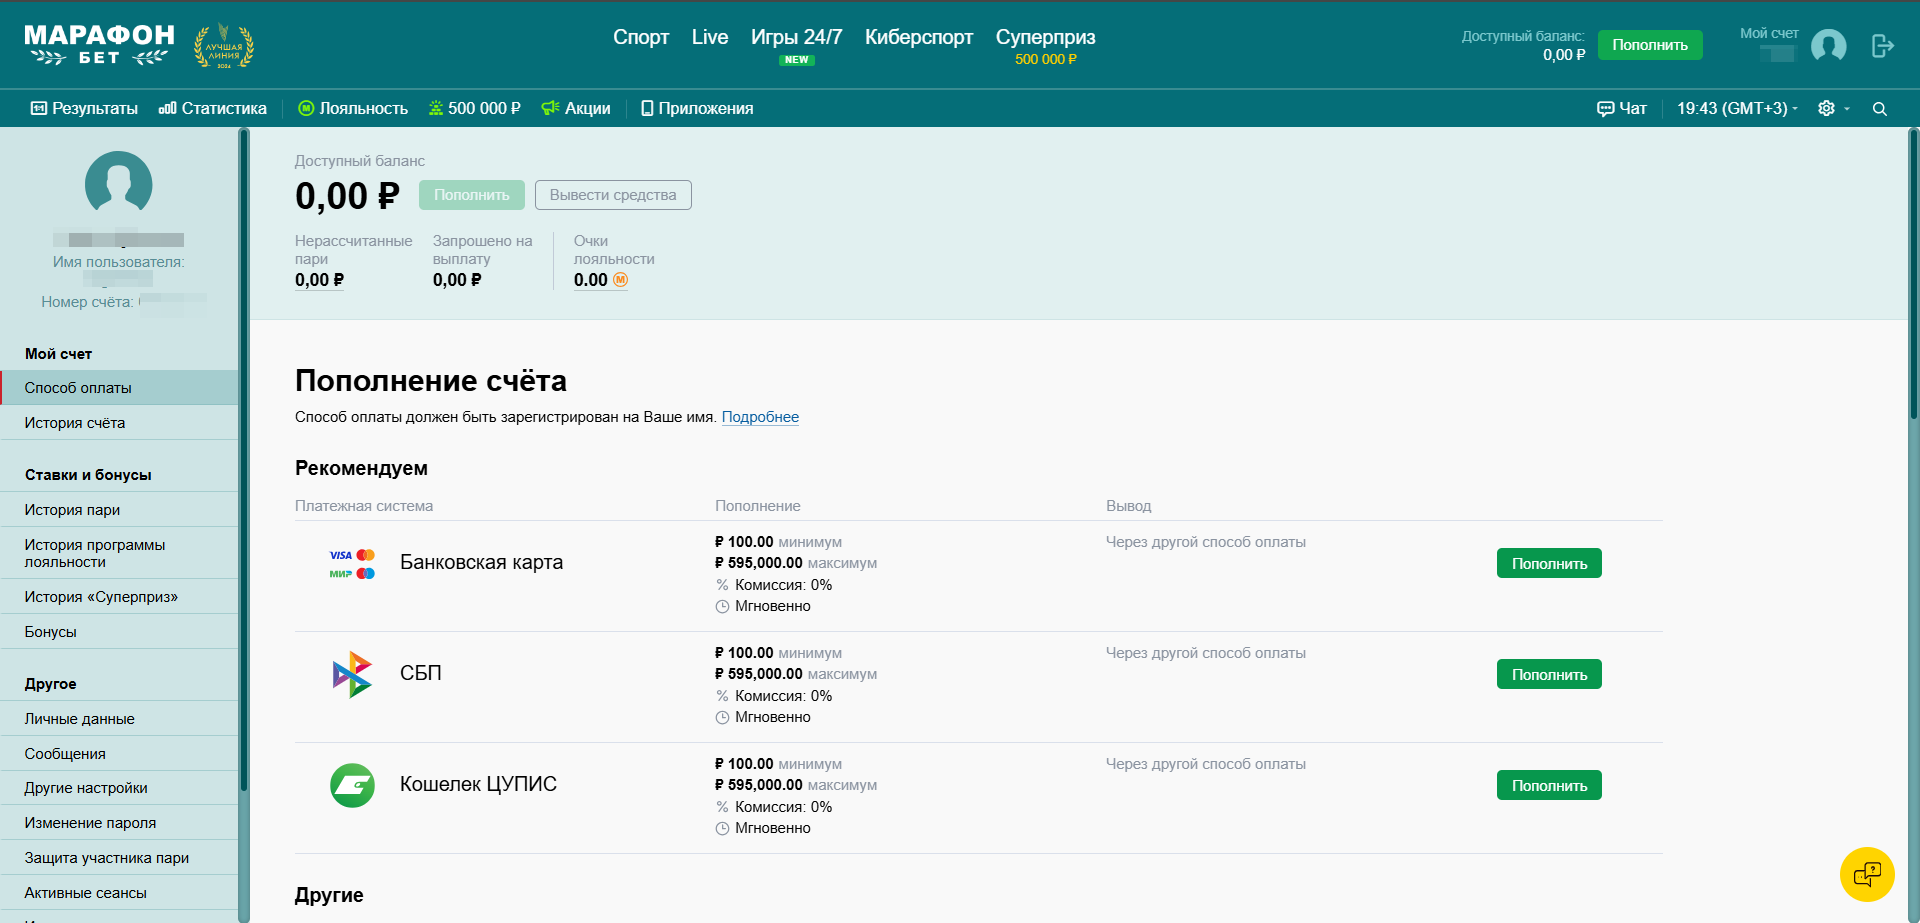
Task: Open the time zone GMT+3 dropdown
Action: pos(1737,109)
